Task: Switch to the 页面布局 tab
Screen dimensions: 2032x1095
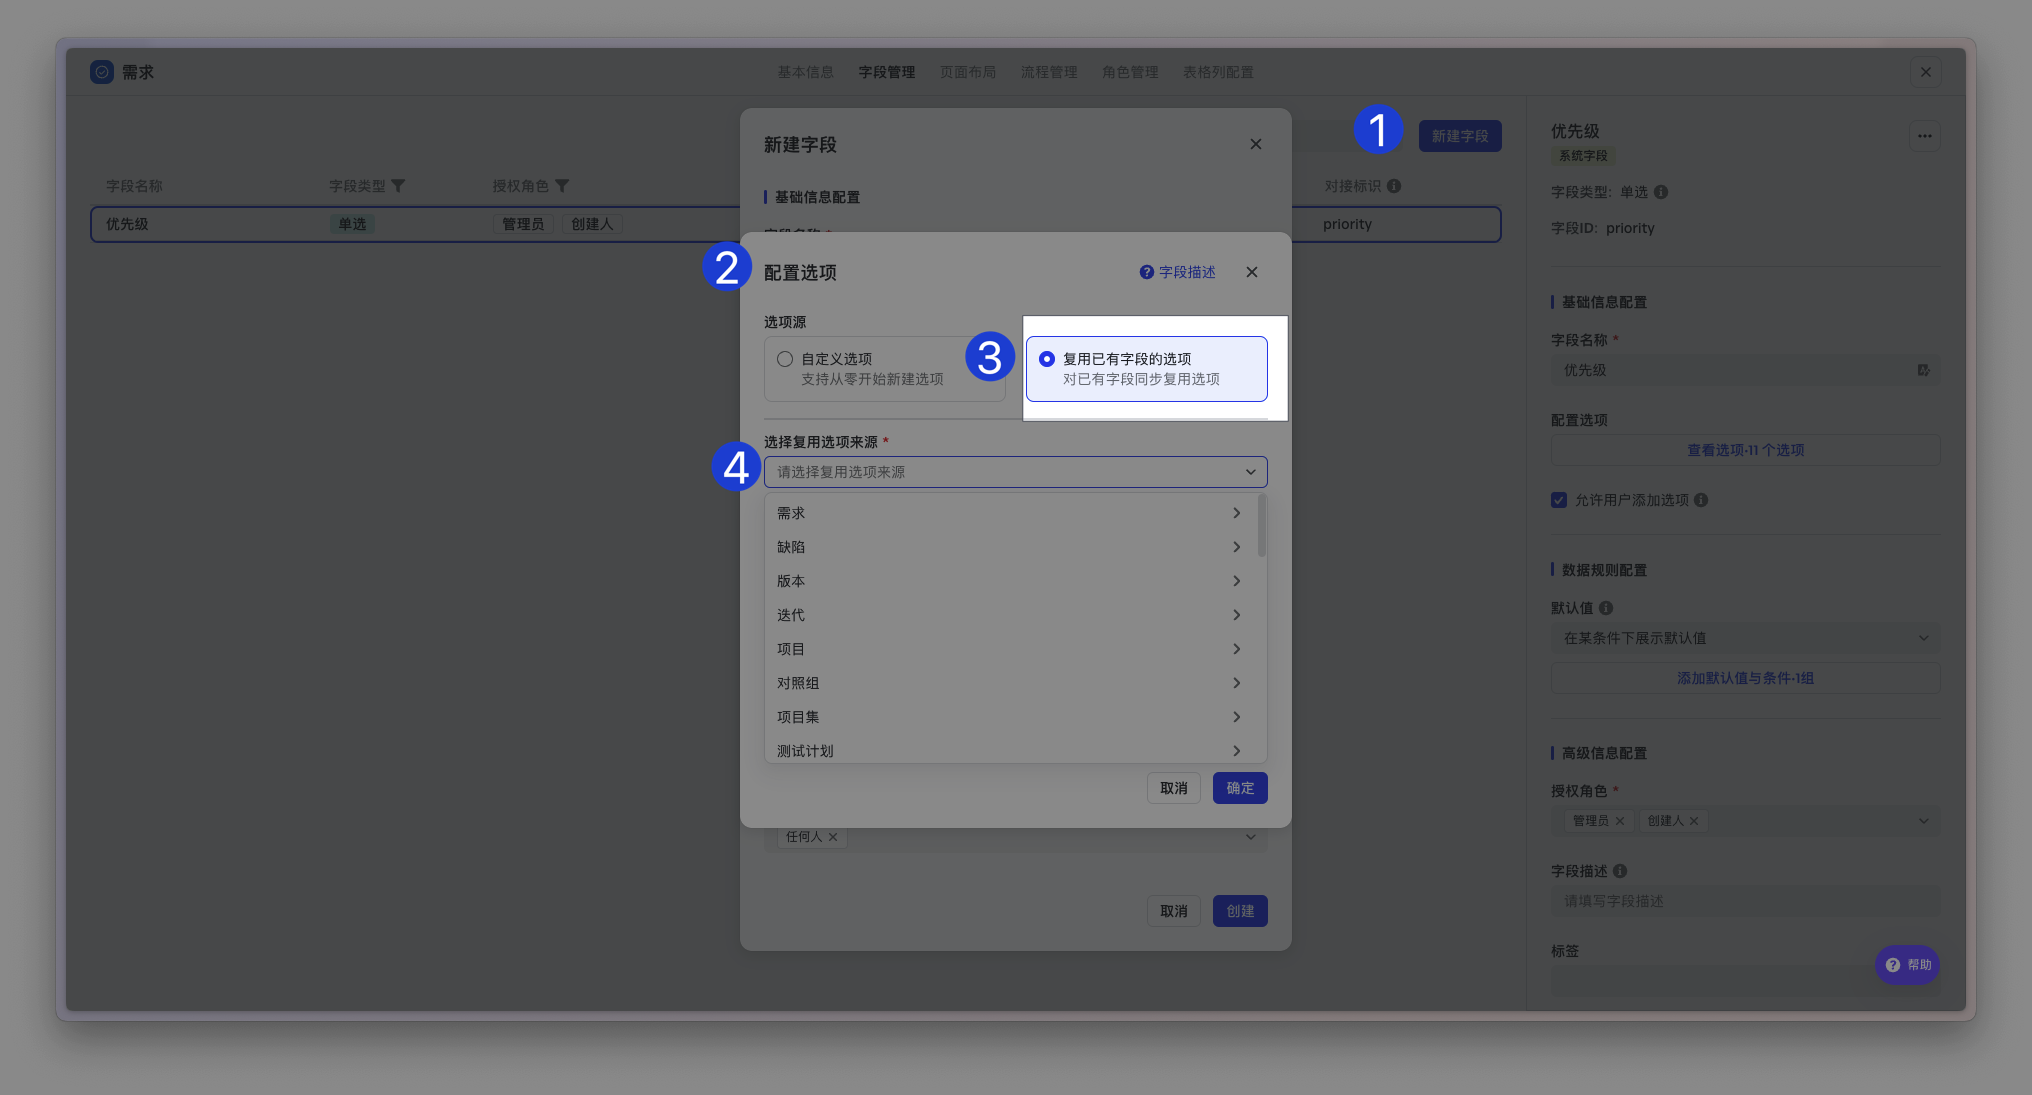Action: pyautogui.click(x=968, y=72)
